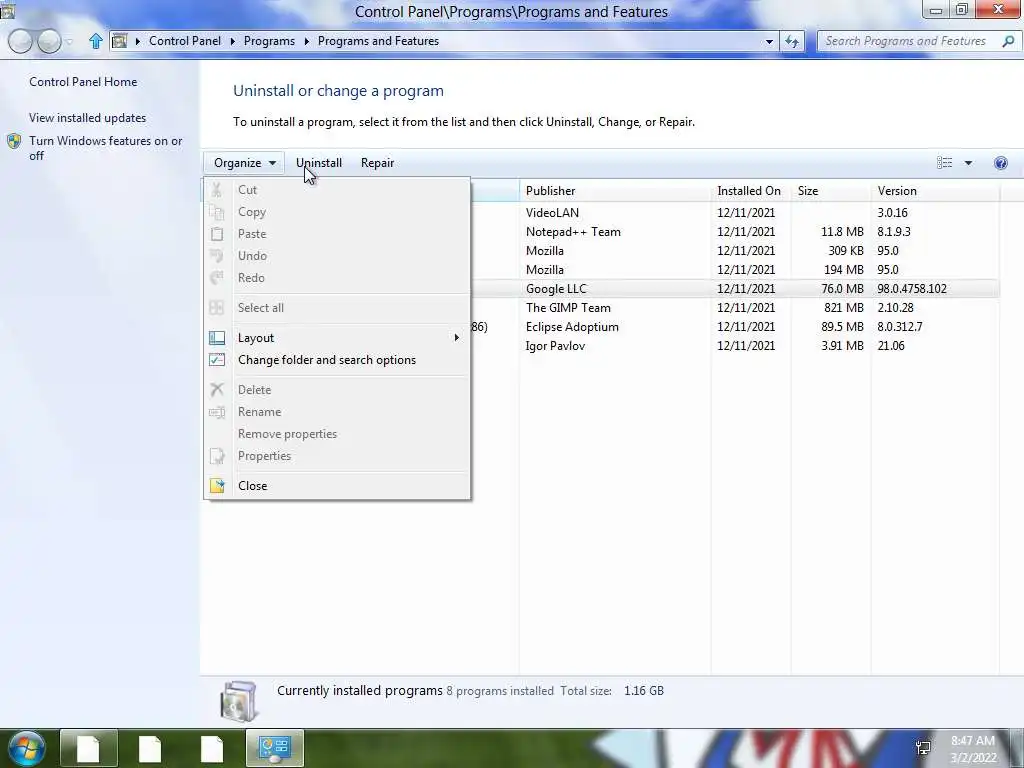Click the Up arrow navigation icon
Screen dimensions: 1024x768
coord(96,41)
